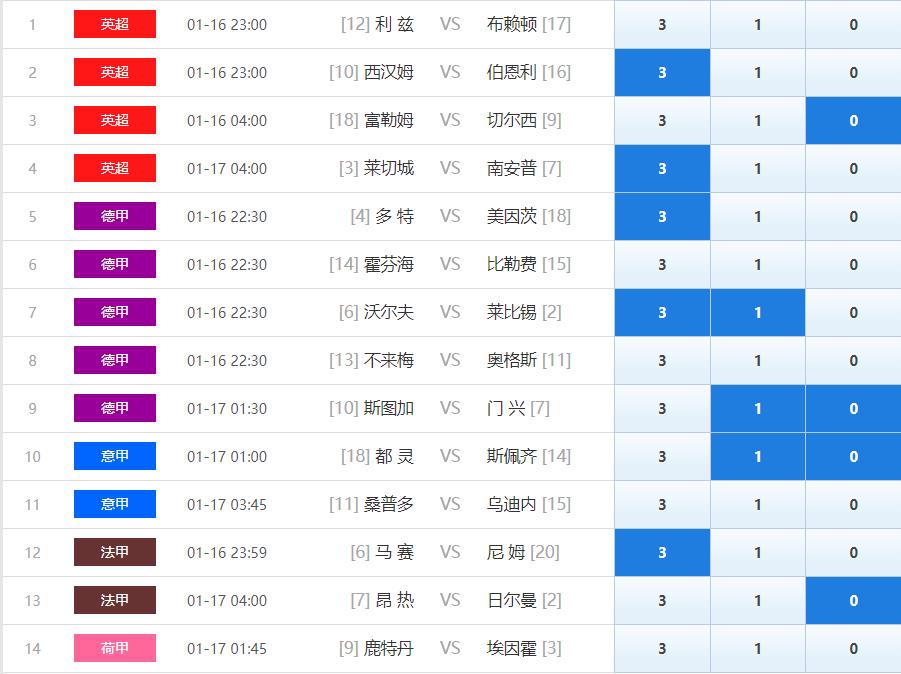
Task: Click 意甲 league badge in row 10
Action: (x=115, y=456)
